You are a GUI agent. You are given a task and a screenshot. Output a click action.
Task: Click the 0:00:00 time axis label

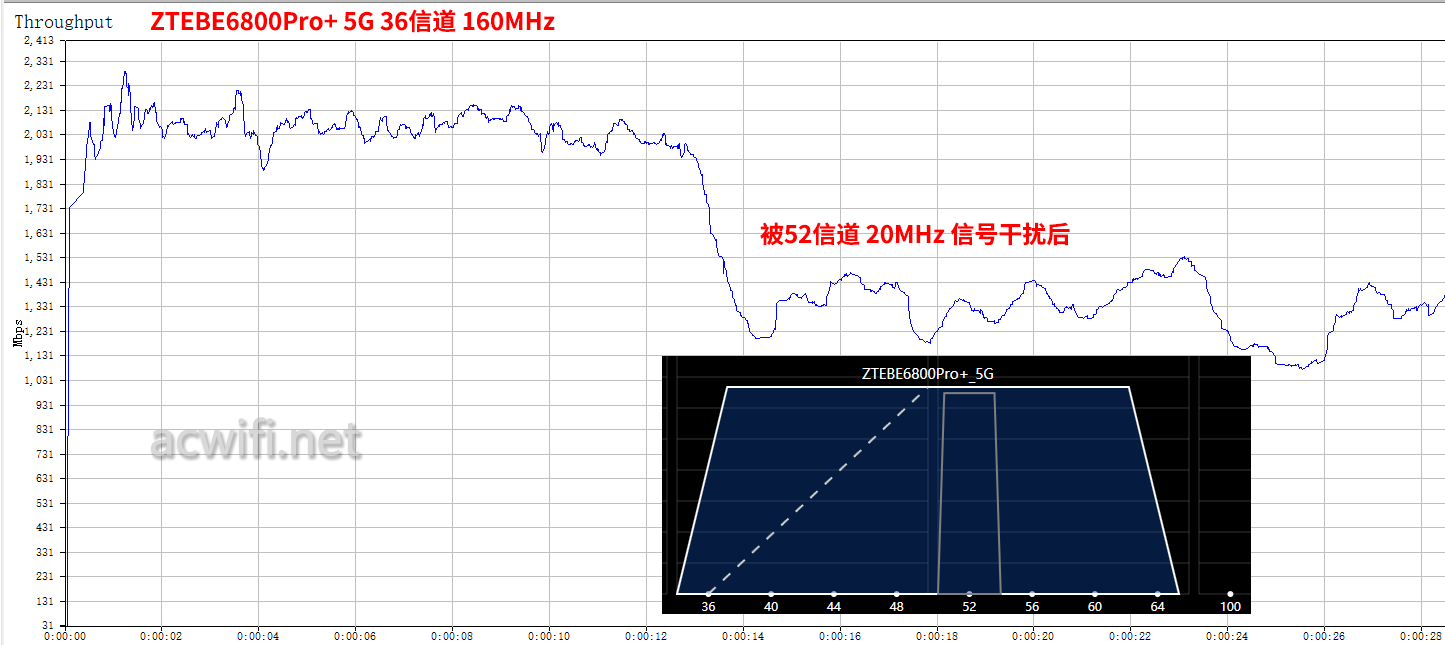click(x=64, y=636)
